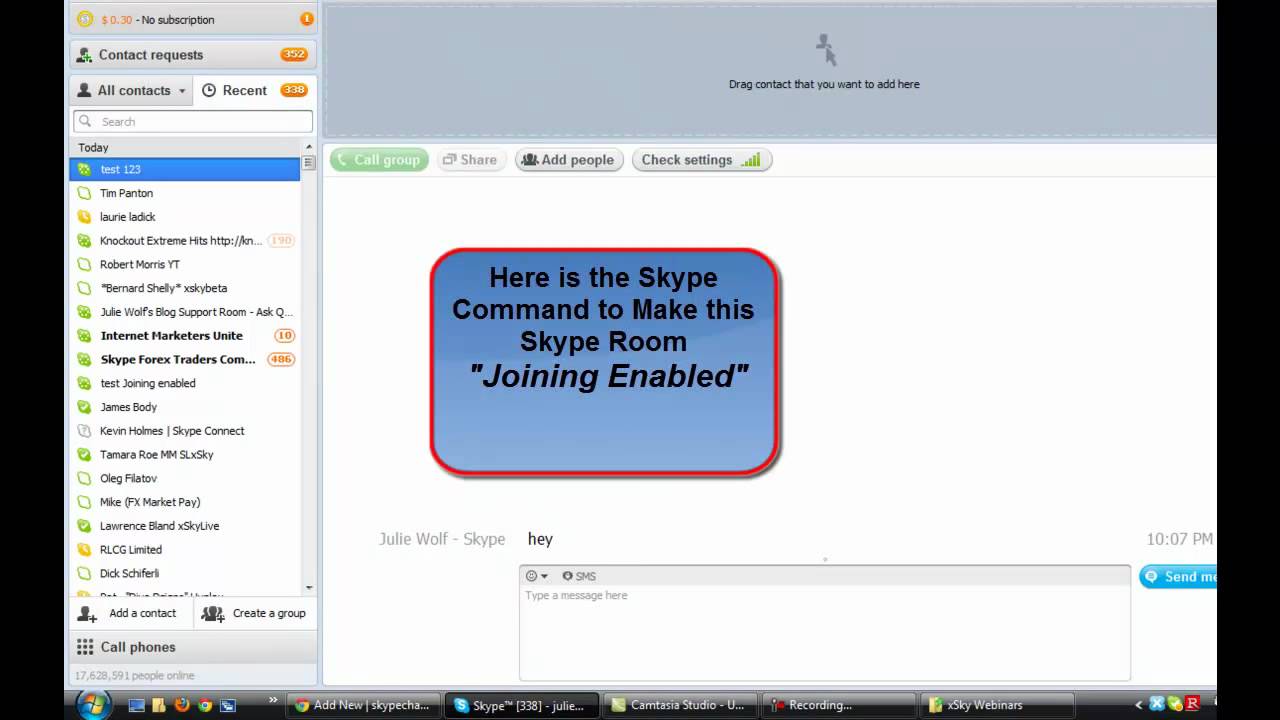Open Internet Marketers Unite group
This screenshot has width=1280, height=720.
pos(185,336)
